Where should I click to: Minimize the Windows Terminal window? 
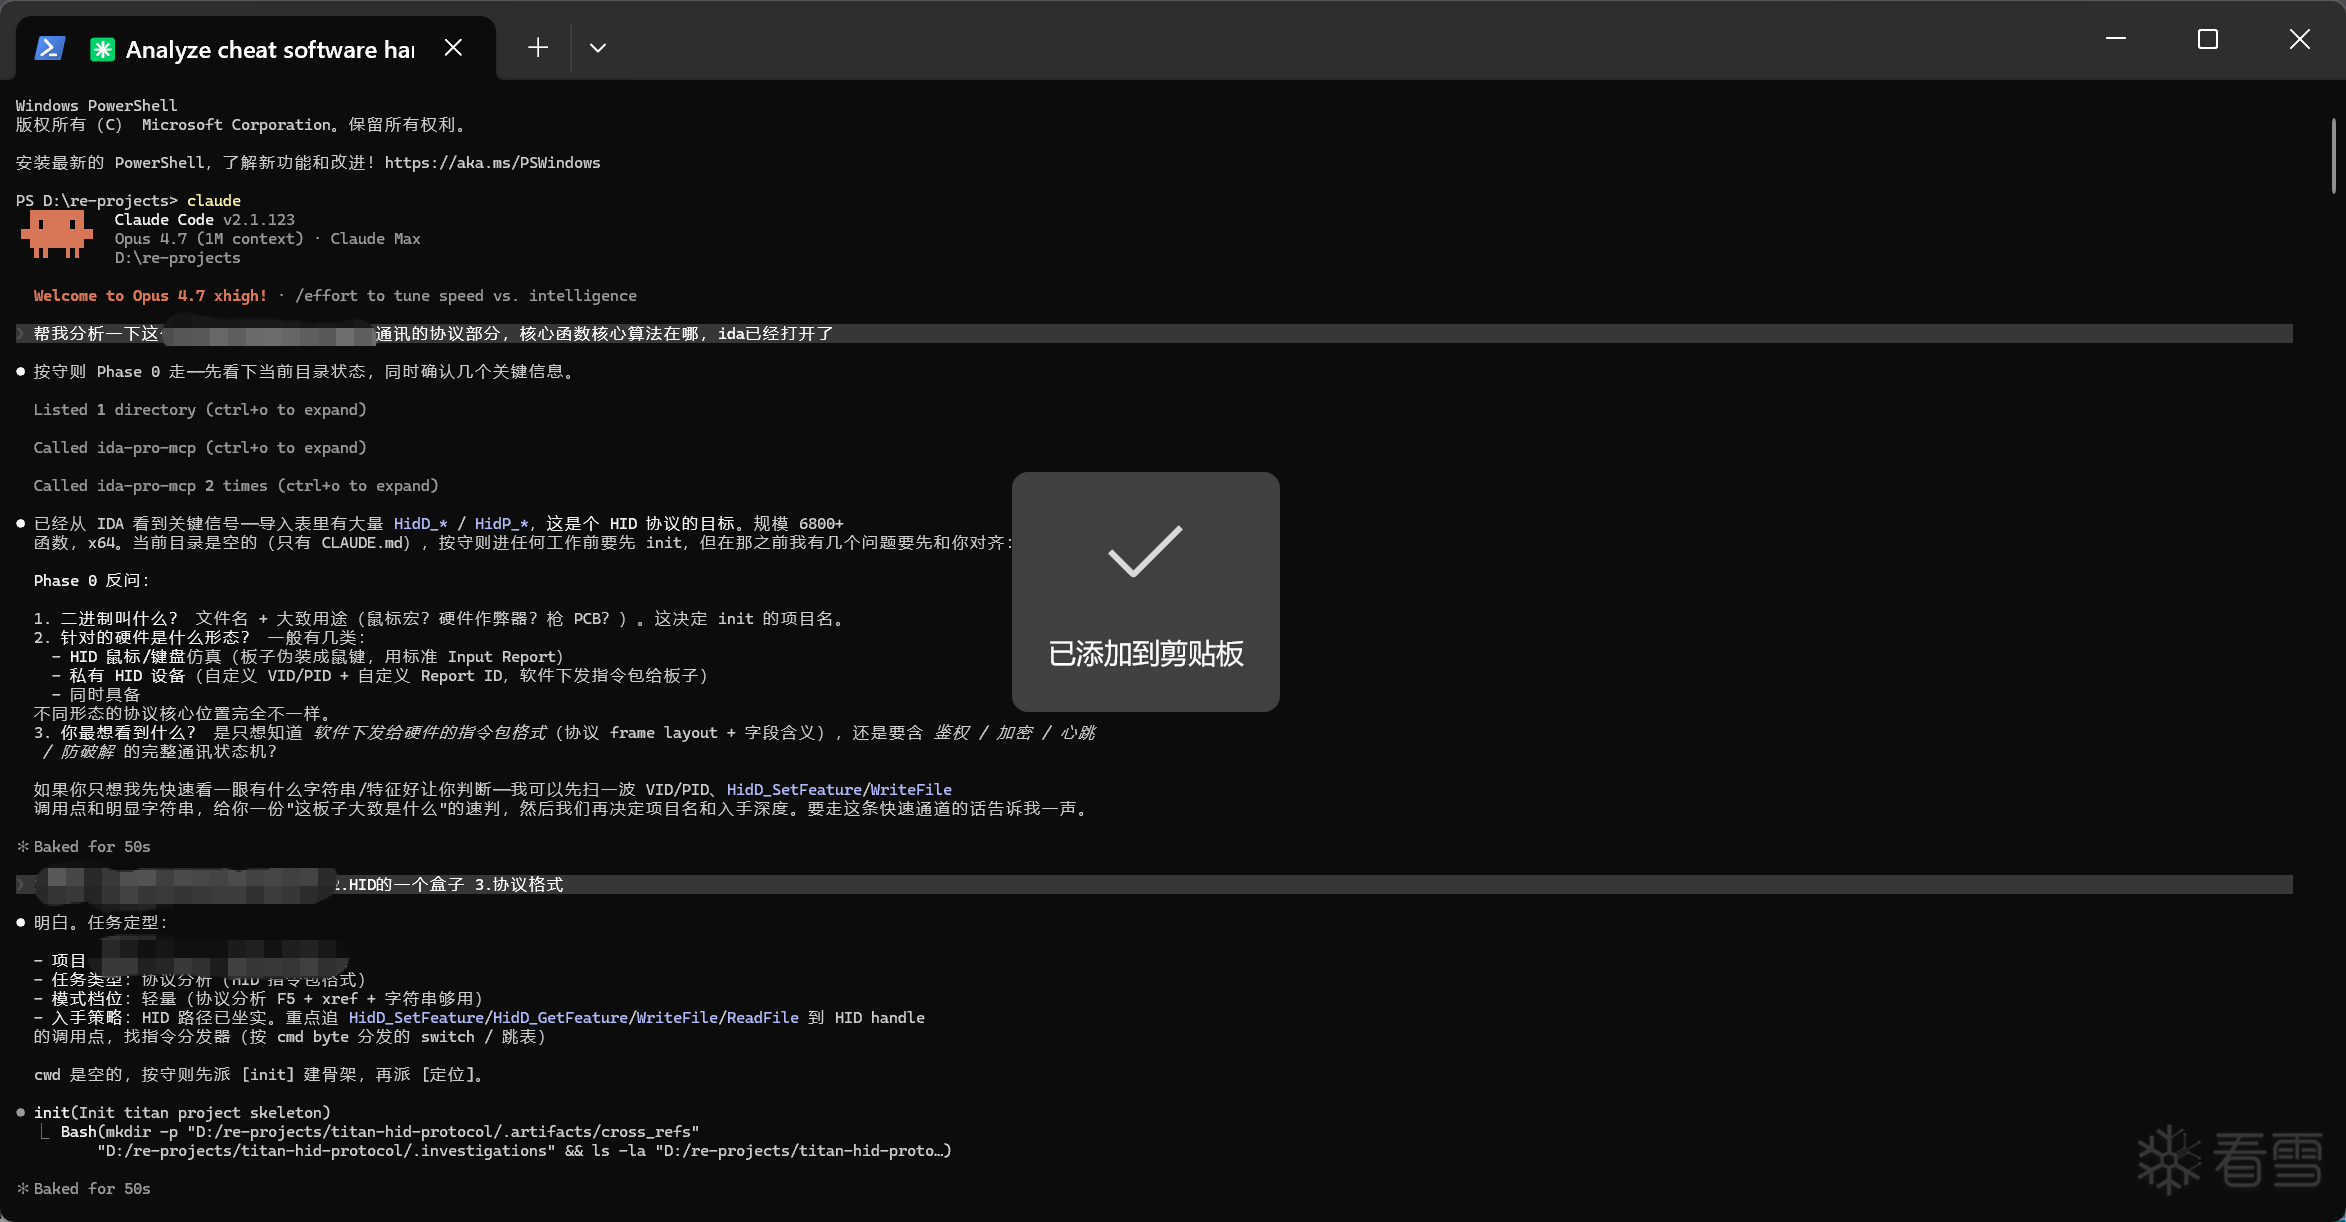pyautogui.click(x=2116, y=39)
